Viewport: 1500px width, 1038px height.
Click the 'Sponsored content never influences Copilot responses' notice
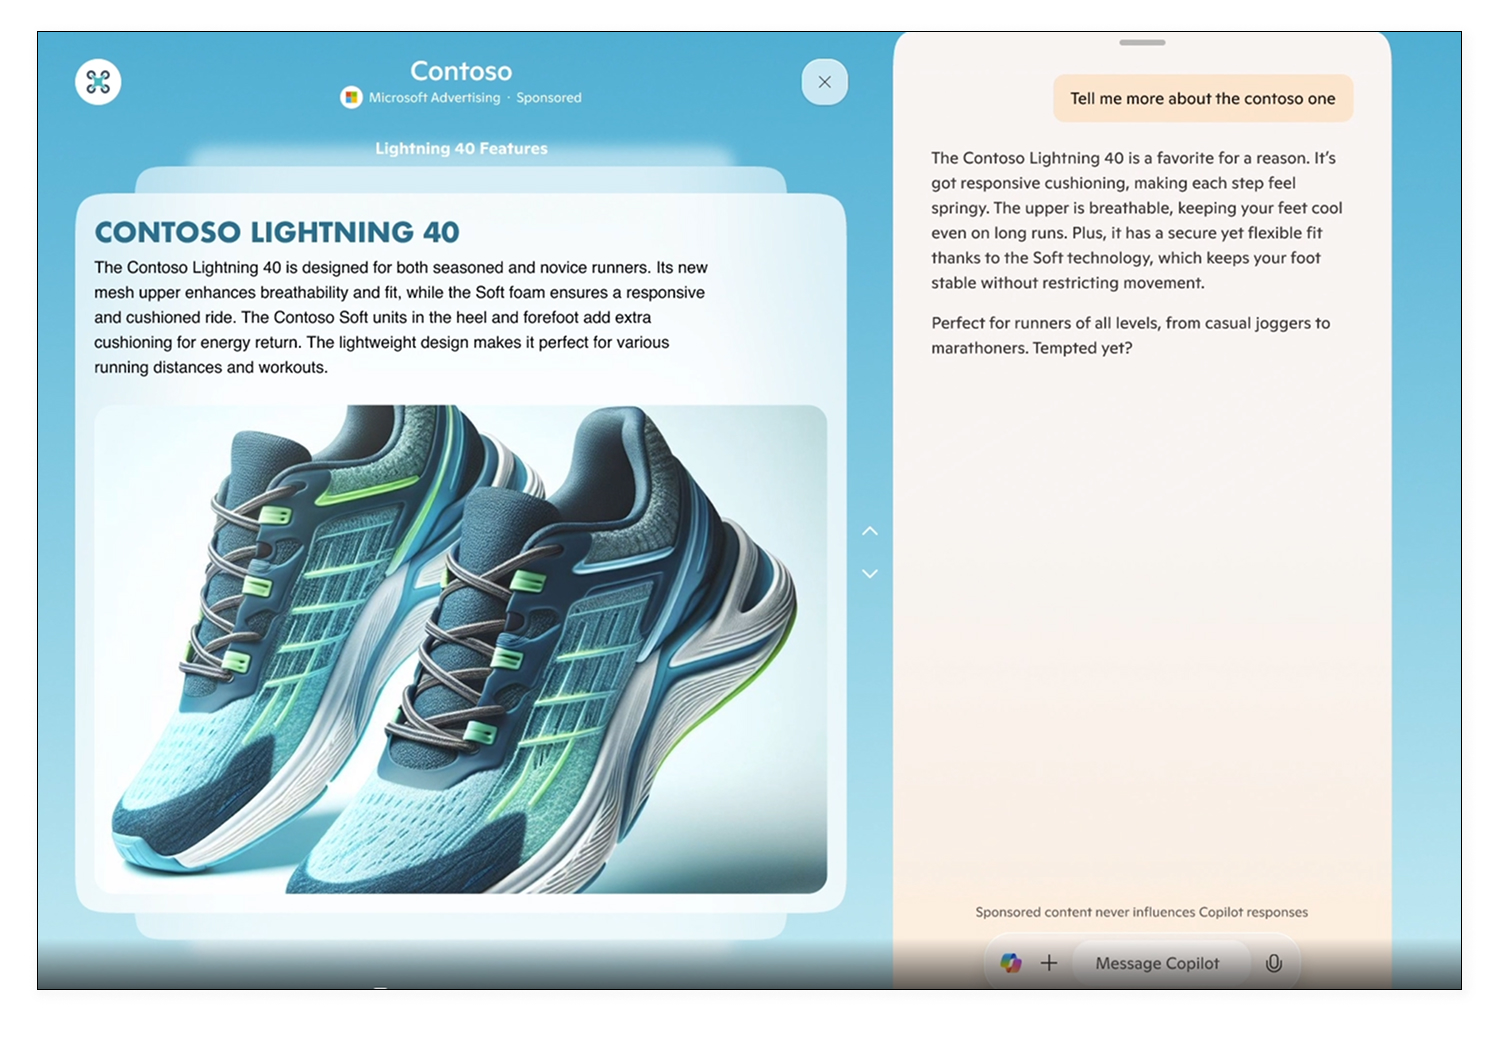click(1142, 912)
